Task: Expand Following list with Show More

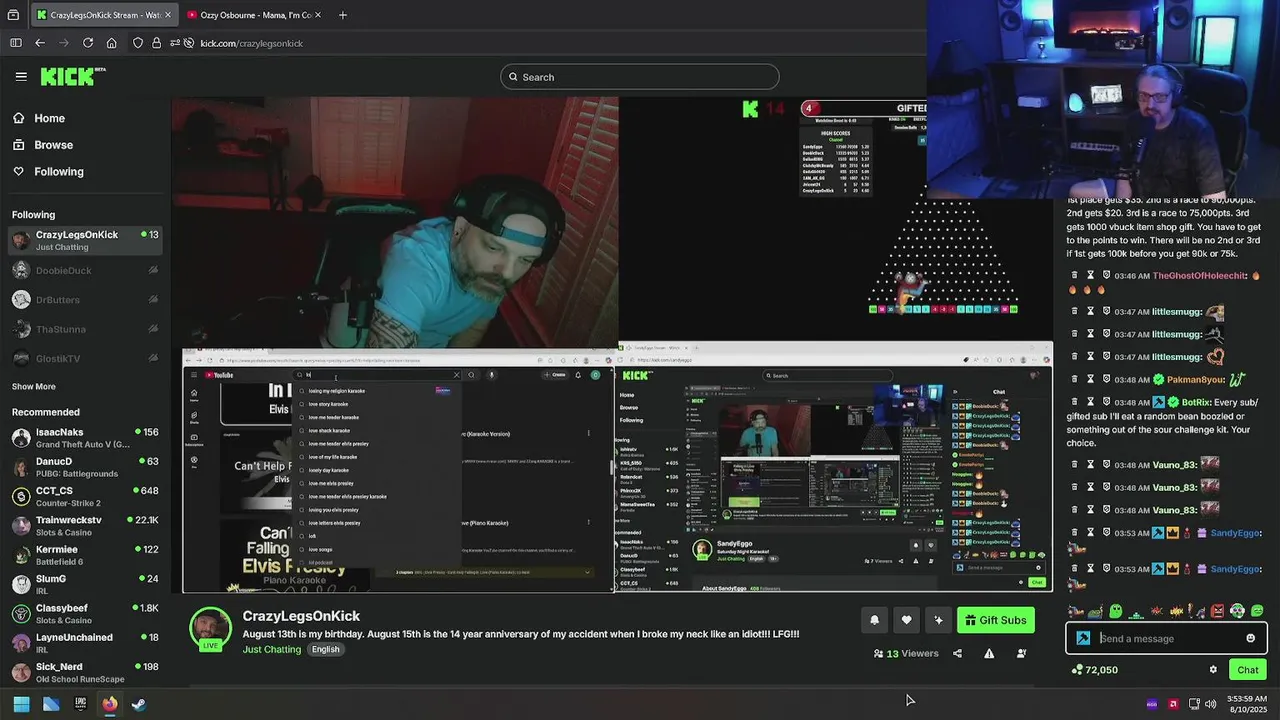Action: coord(34,387)
